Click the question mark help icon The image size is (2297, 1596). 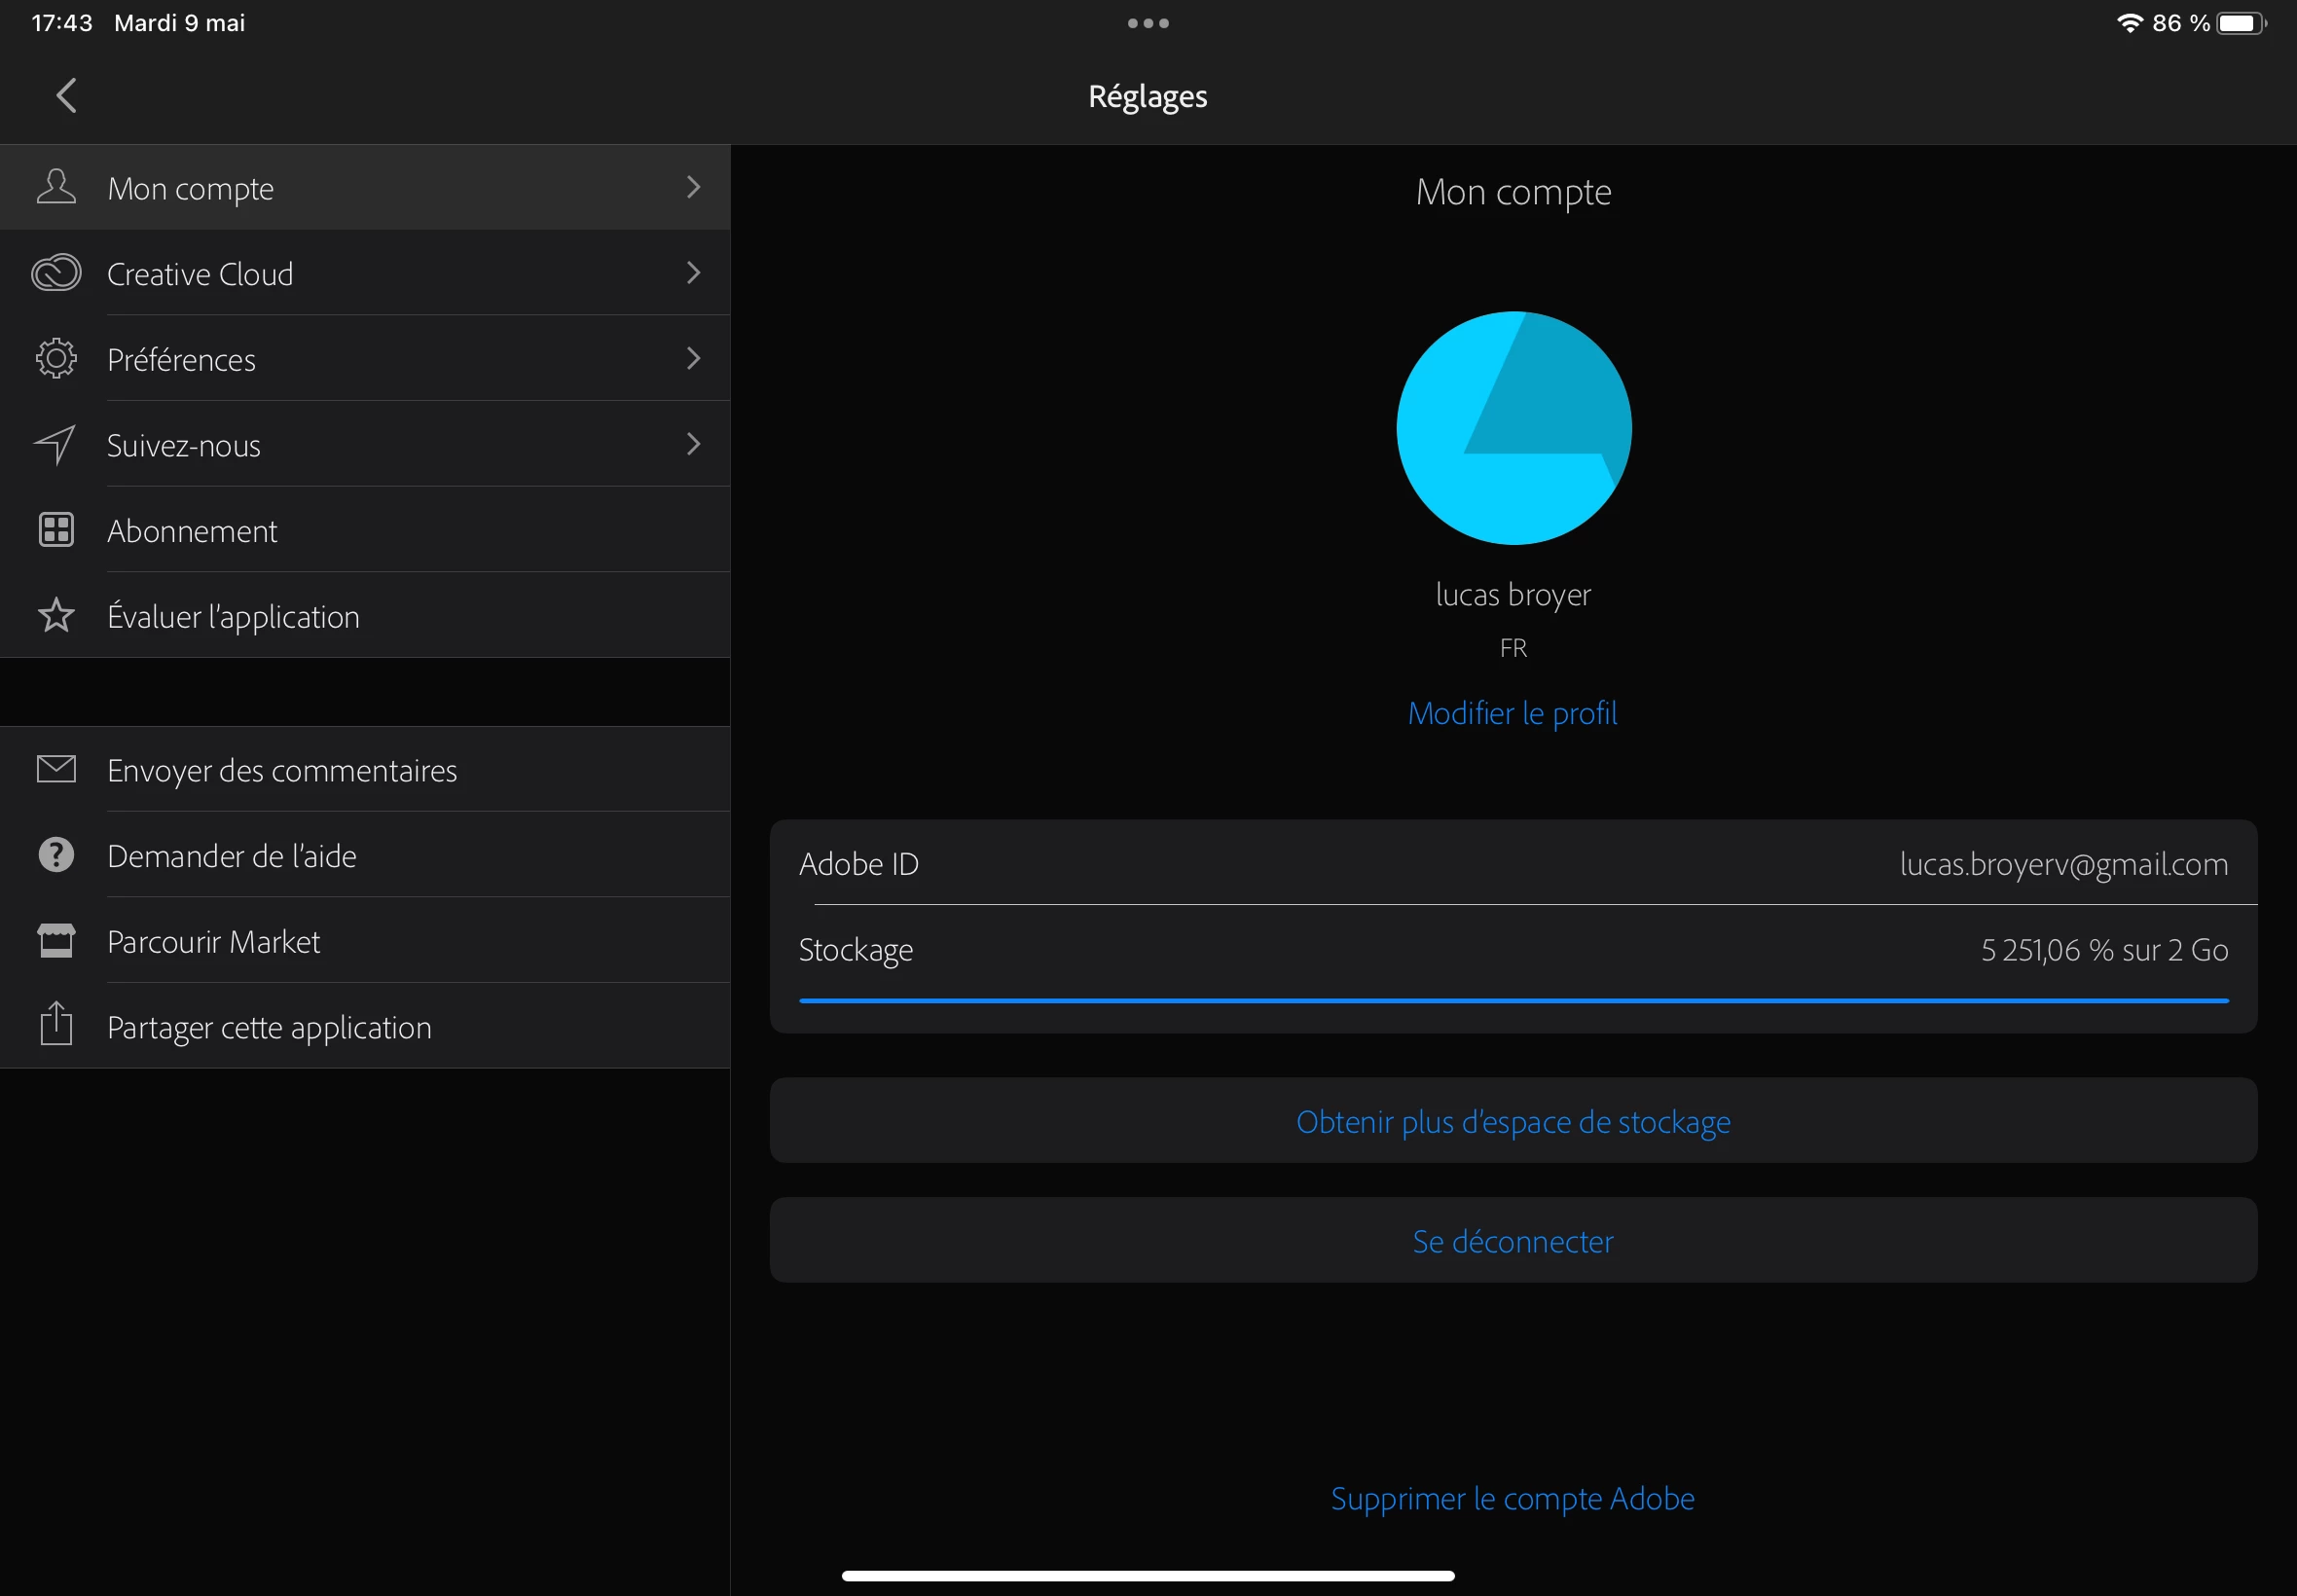click(56, 855)
